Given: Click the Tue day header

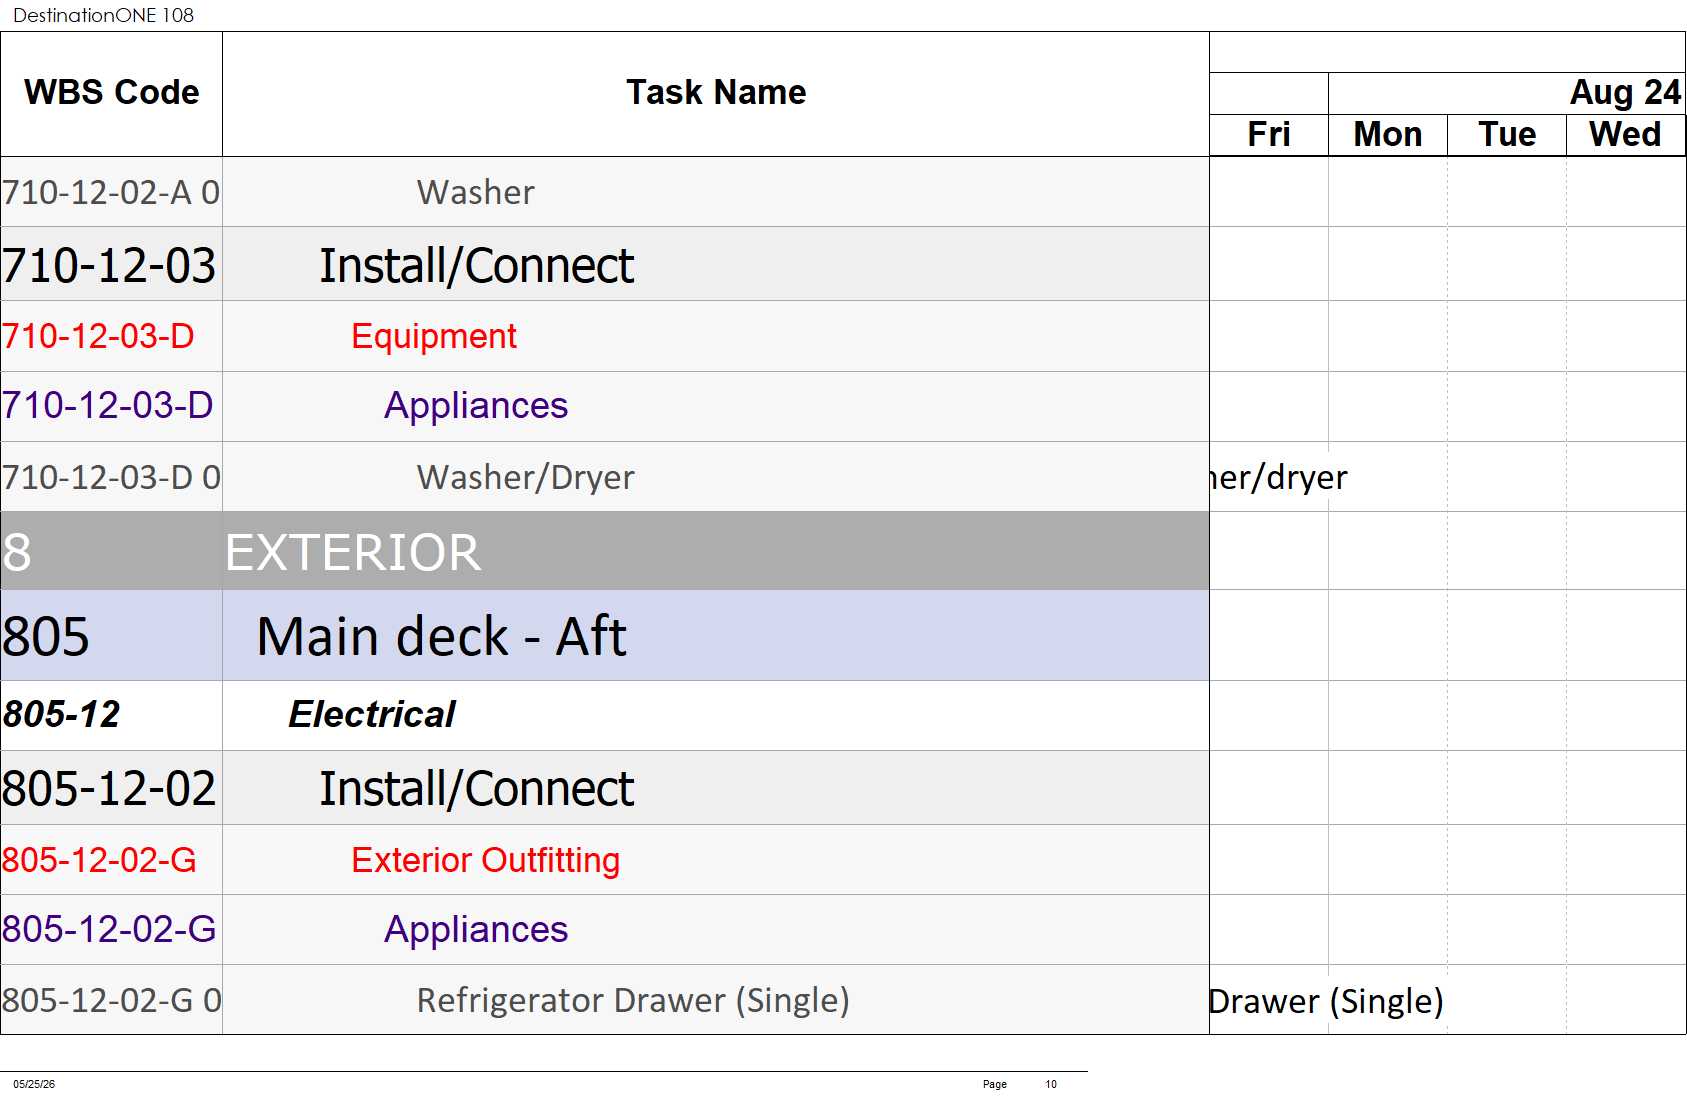Looking at the screenshot, I should (x=1506, y=135).
